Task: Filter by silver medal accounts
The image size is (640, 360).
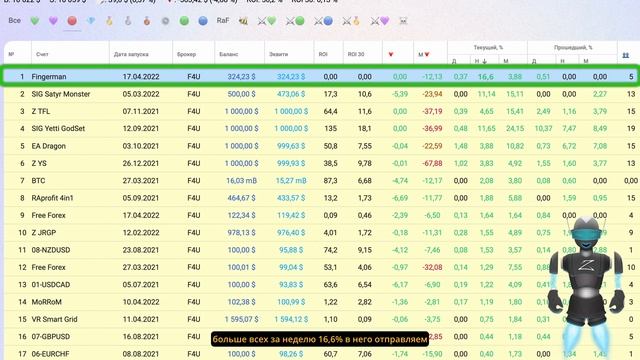Action: pyautogui.click(x=128, y=21)
